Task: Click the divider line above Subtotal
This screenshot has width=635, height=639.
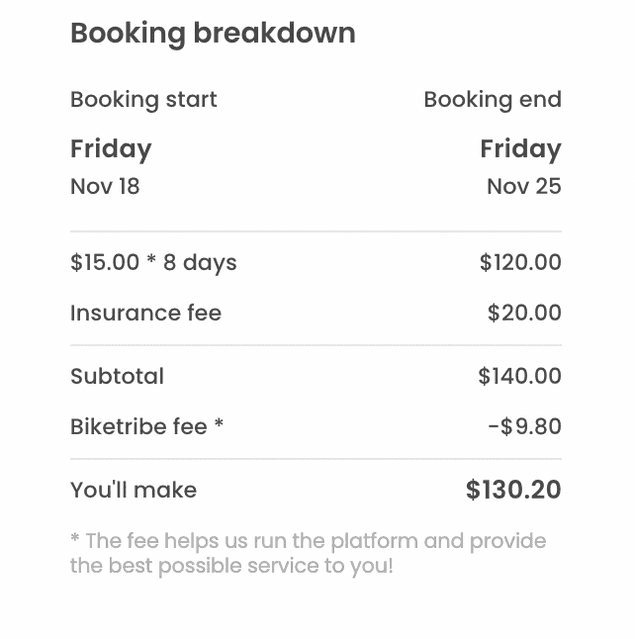Action: [315, 346]
